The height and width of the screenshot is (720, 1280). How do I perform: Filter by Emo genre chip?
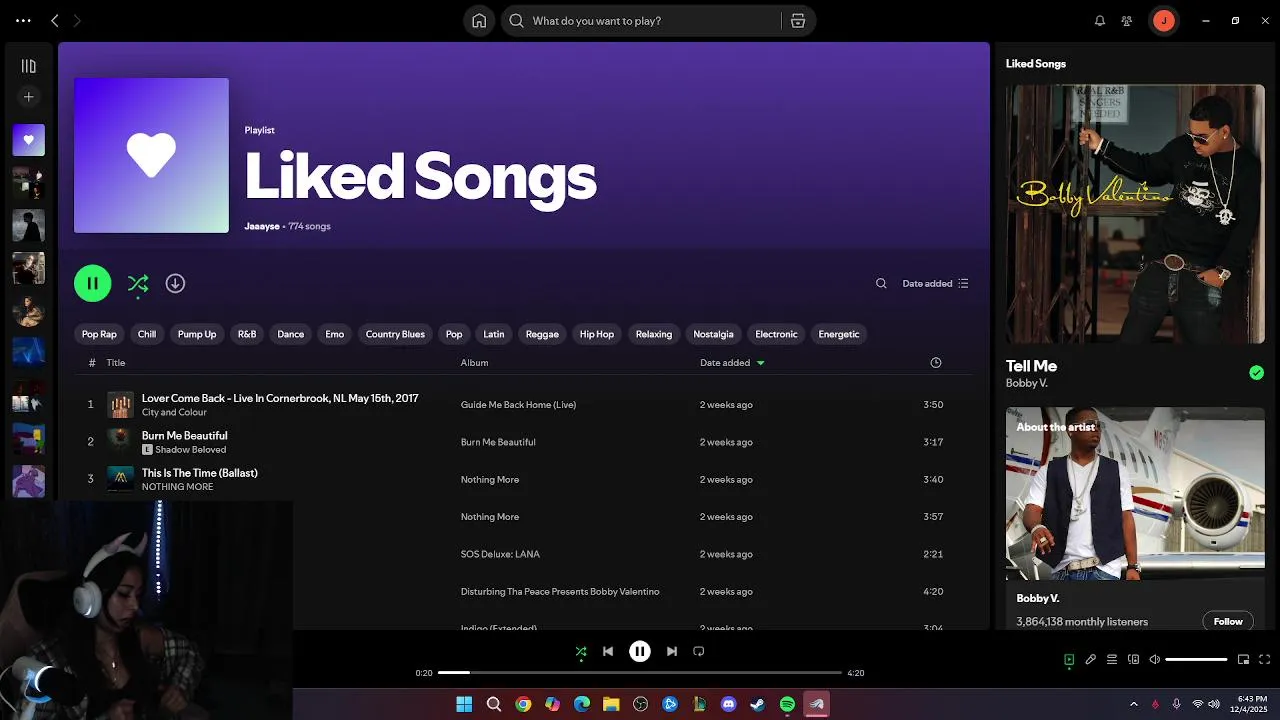point(335,334)
